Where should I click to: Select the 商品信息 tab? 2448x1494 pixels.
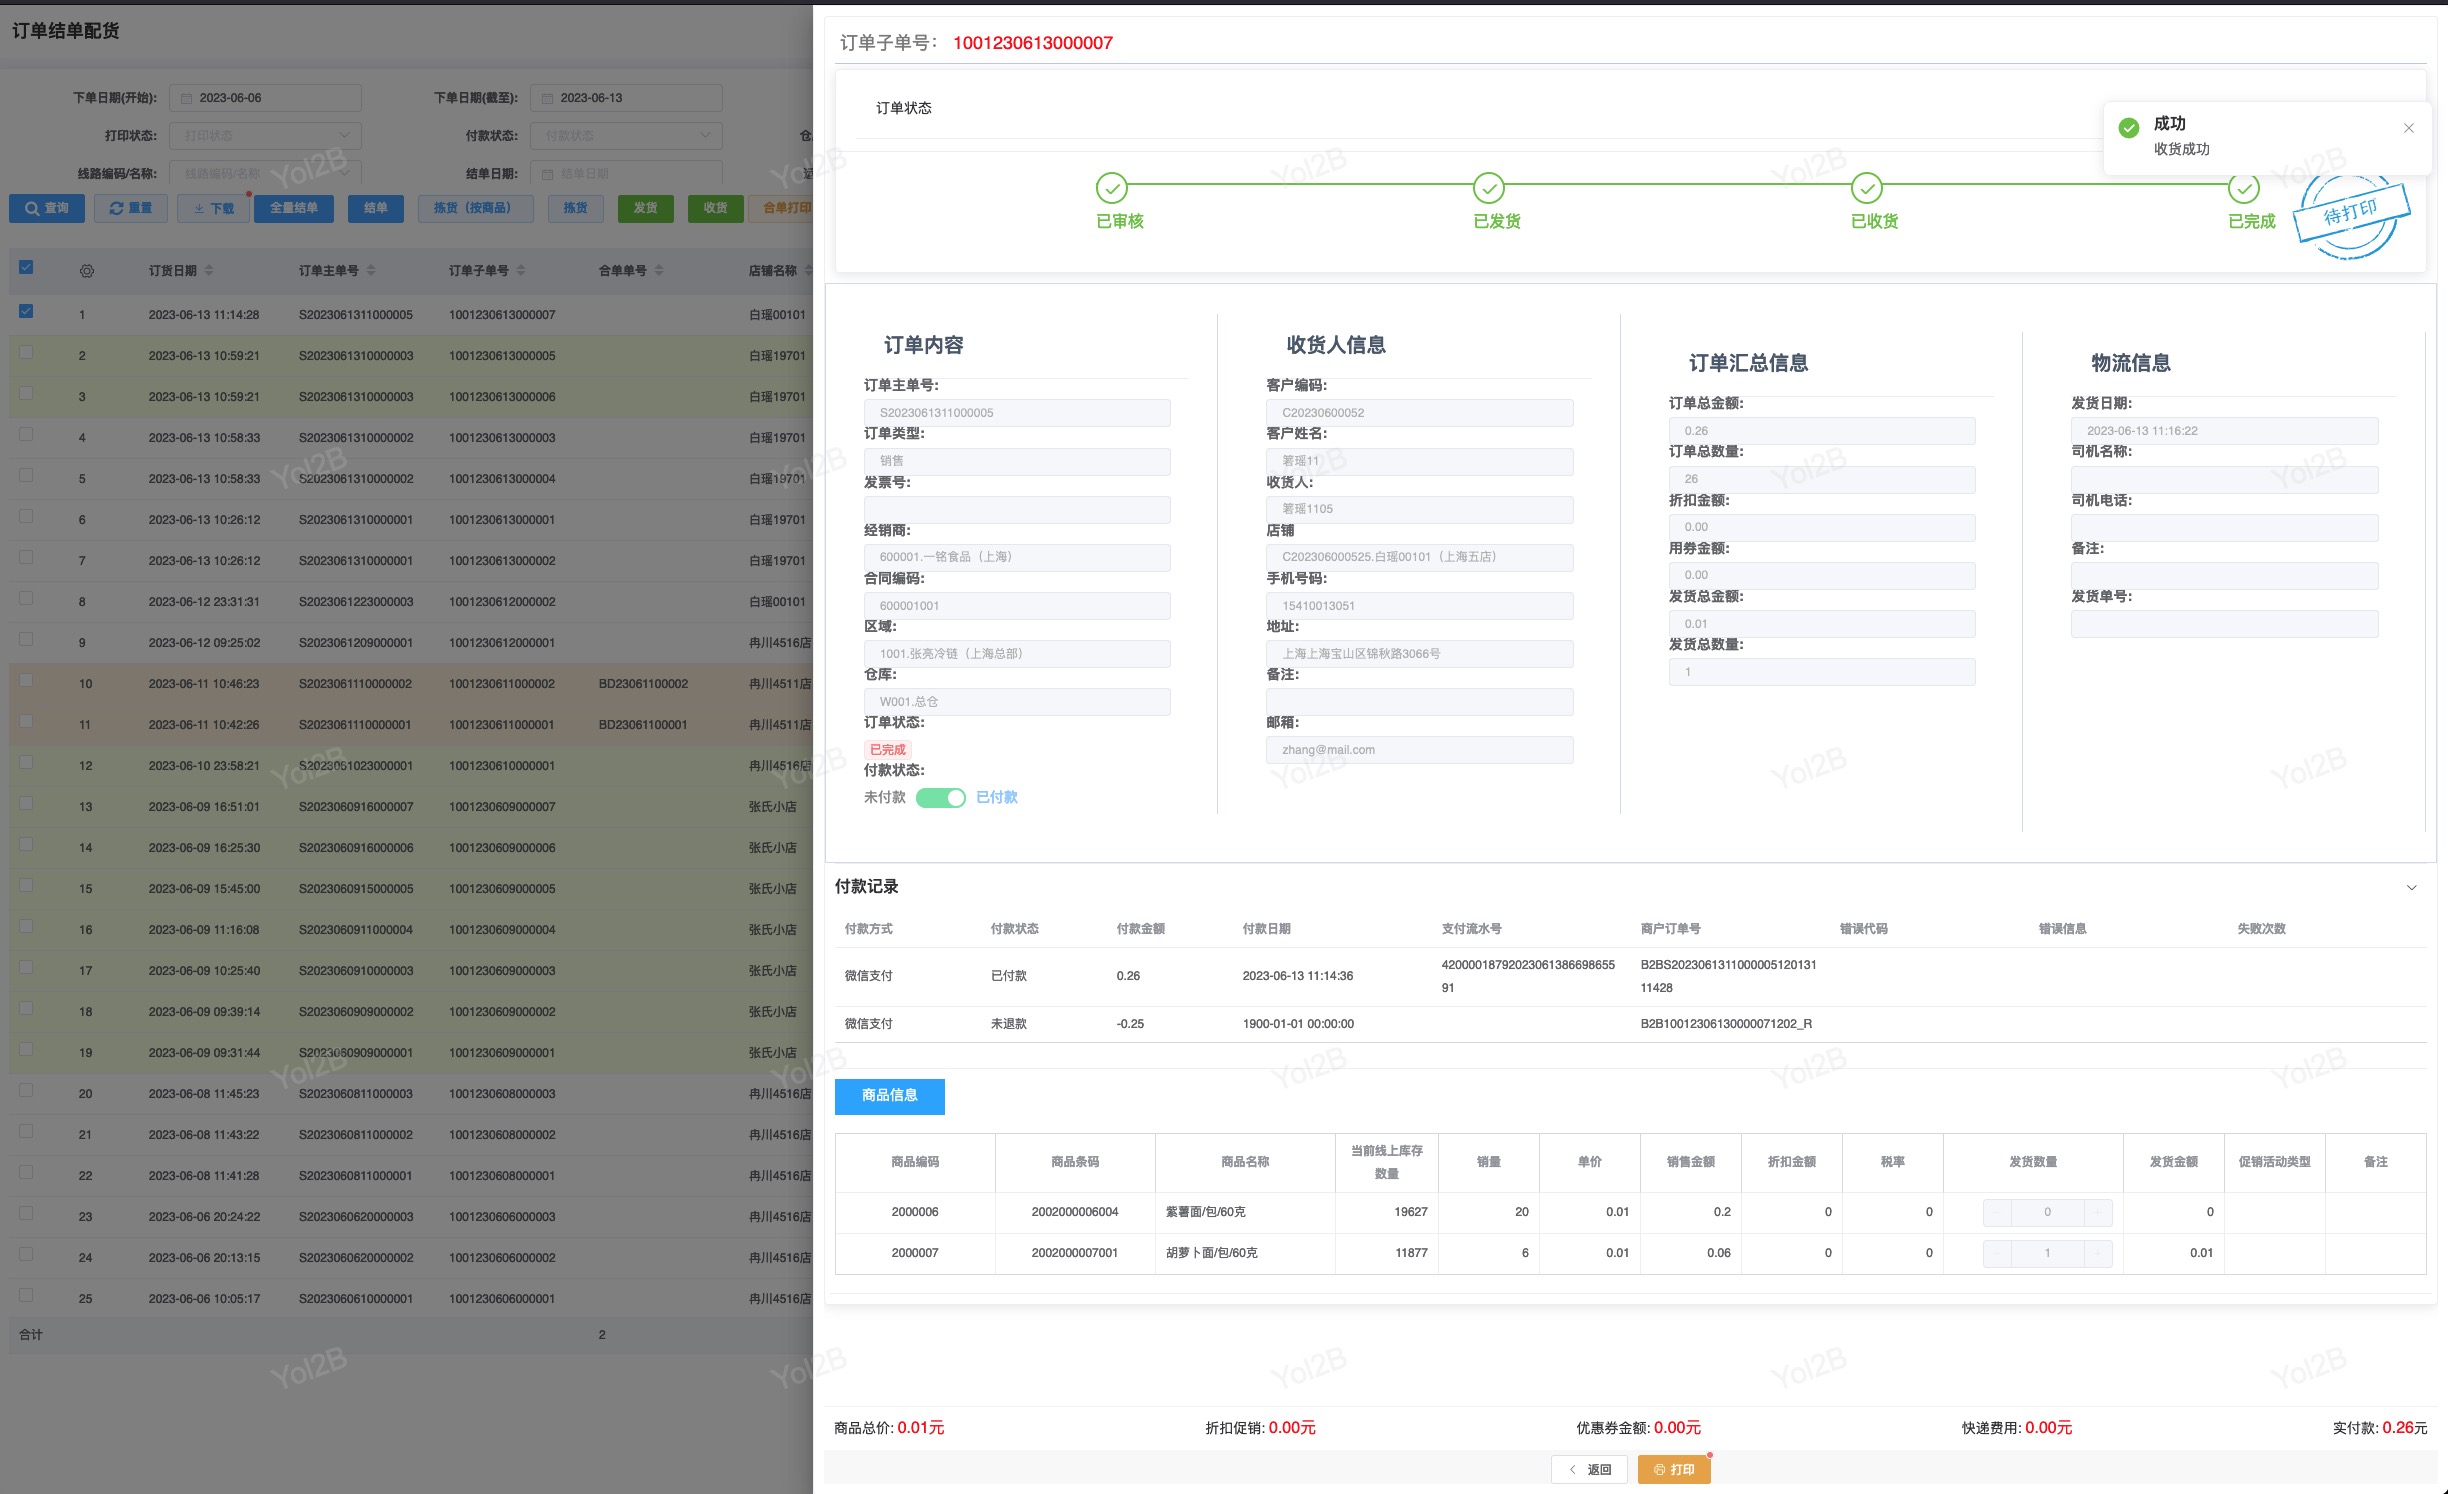(x=889, y=1096)
